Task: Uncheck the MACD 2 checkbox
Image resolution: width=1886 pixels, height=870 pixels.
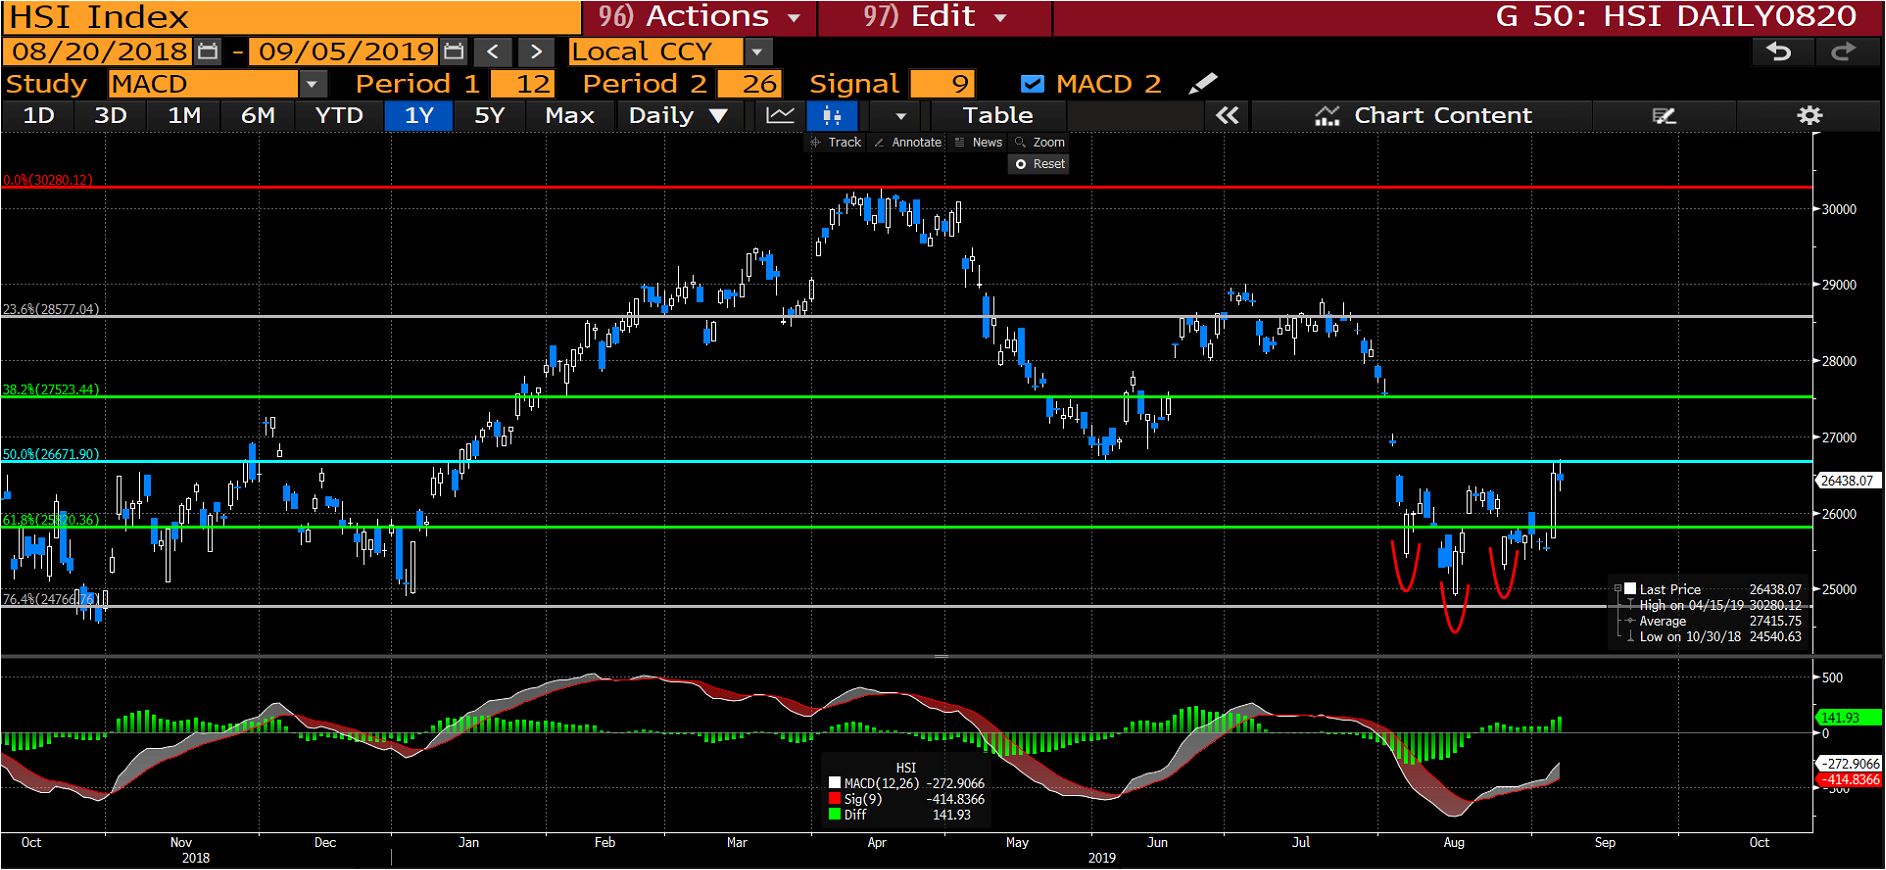Action: [1033, 84]
